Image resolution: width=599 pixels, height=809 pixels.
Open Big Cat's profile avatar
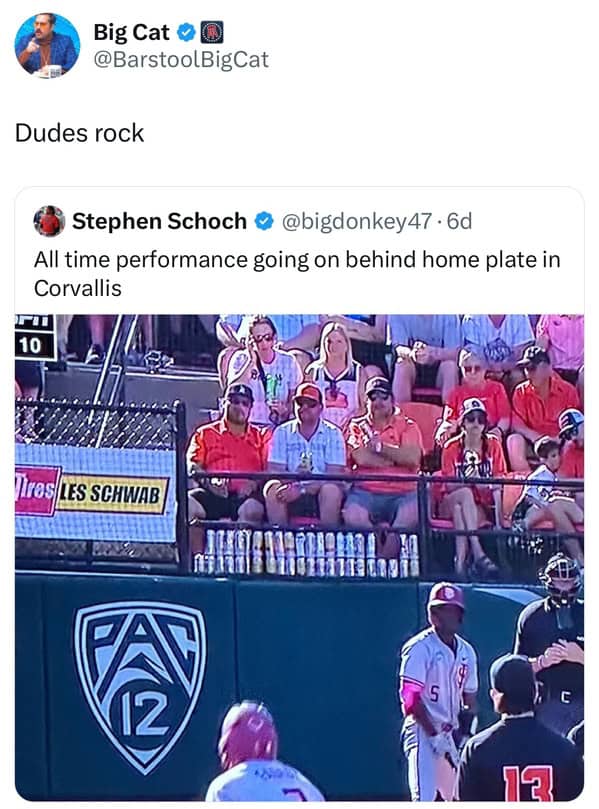(x=47, y=45)
